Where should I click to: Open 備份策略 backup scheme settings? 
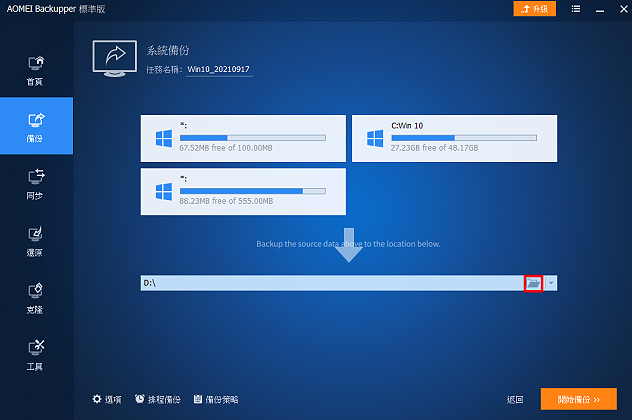(x=216, y=399)
